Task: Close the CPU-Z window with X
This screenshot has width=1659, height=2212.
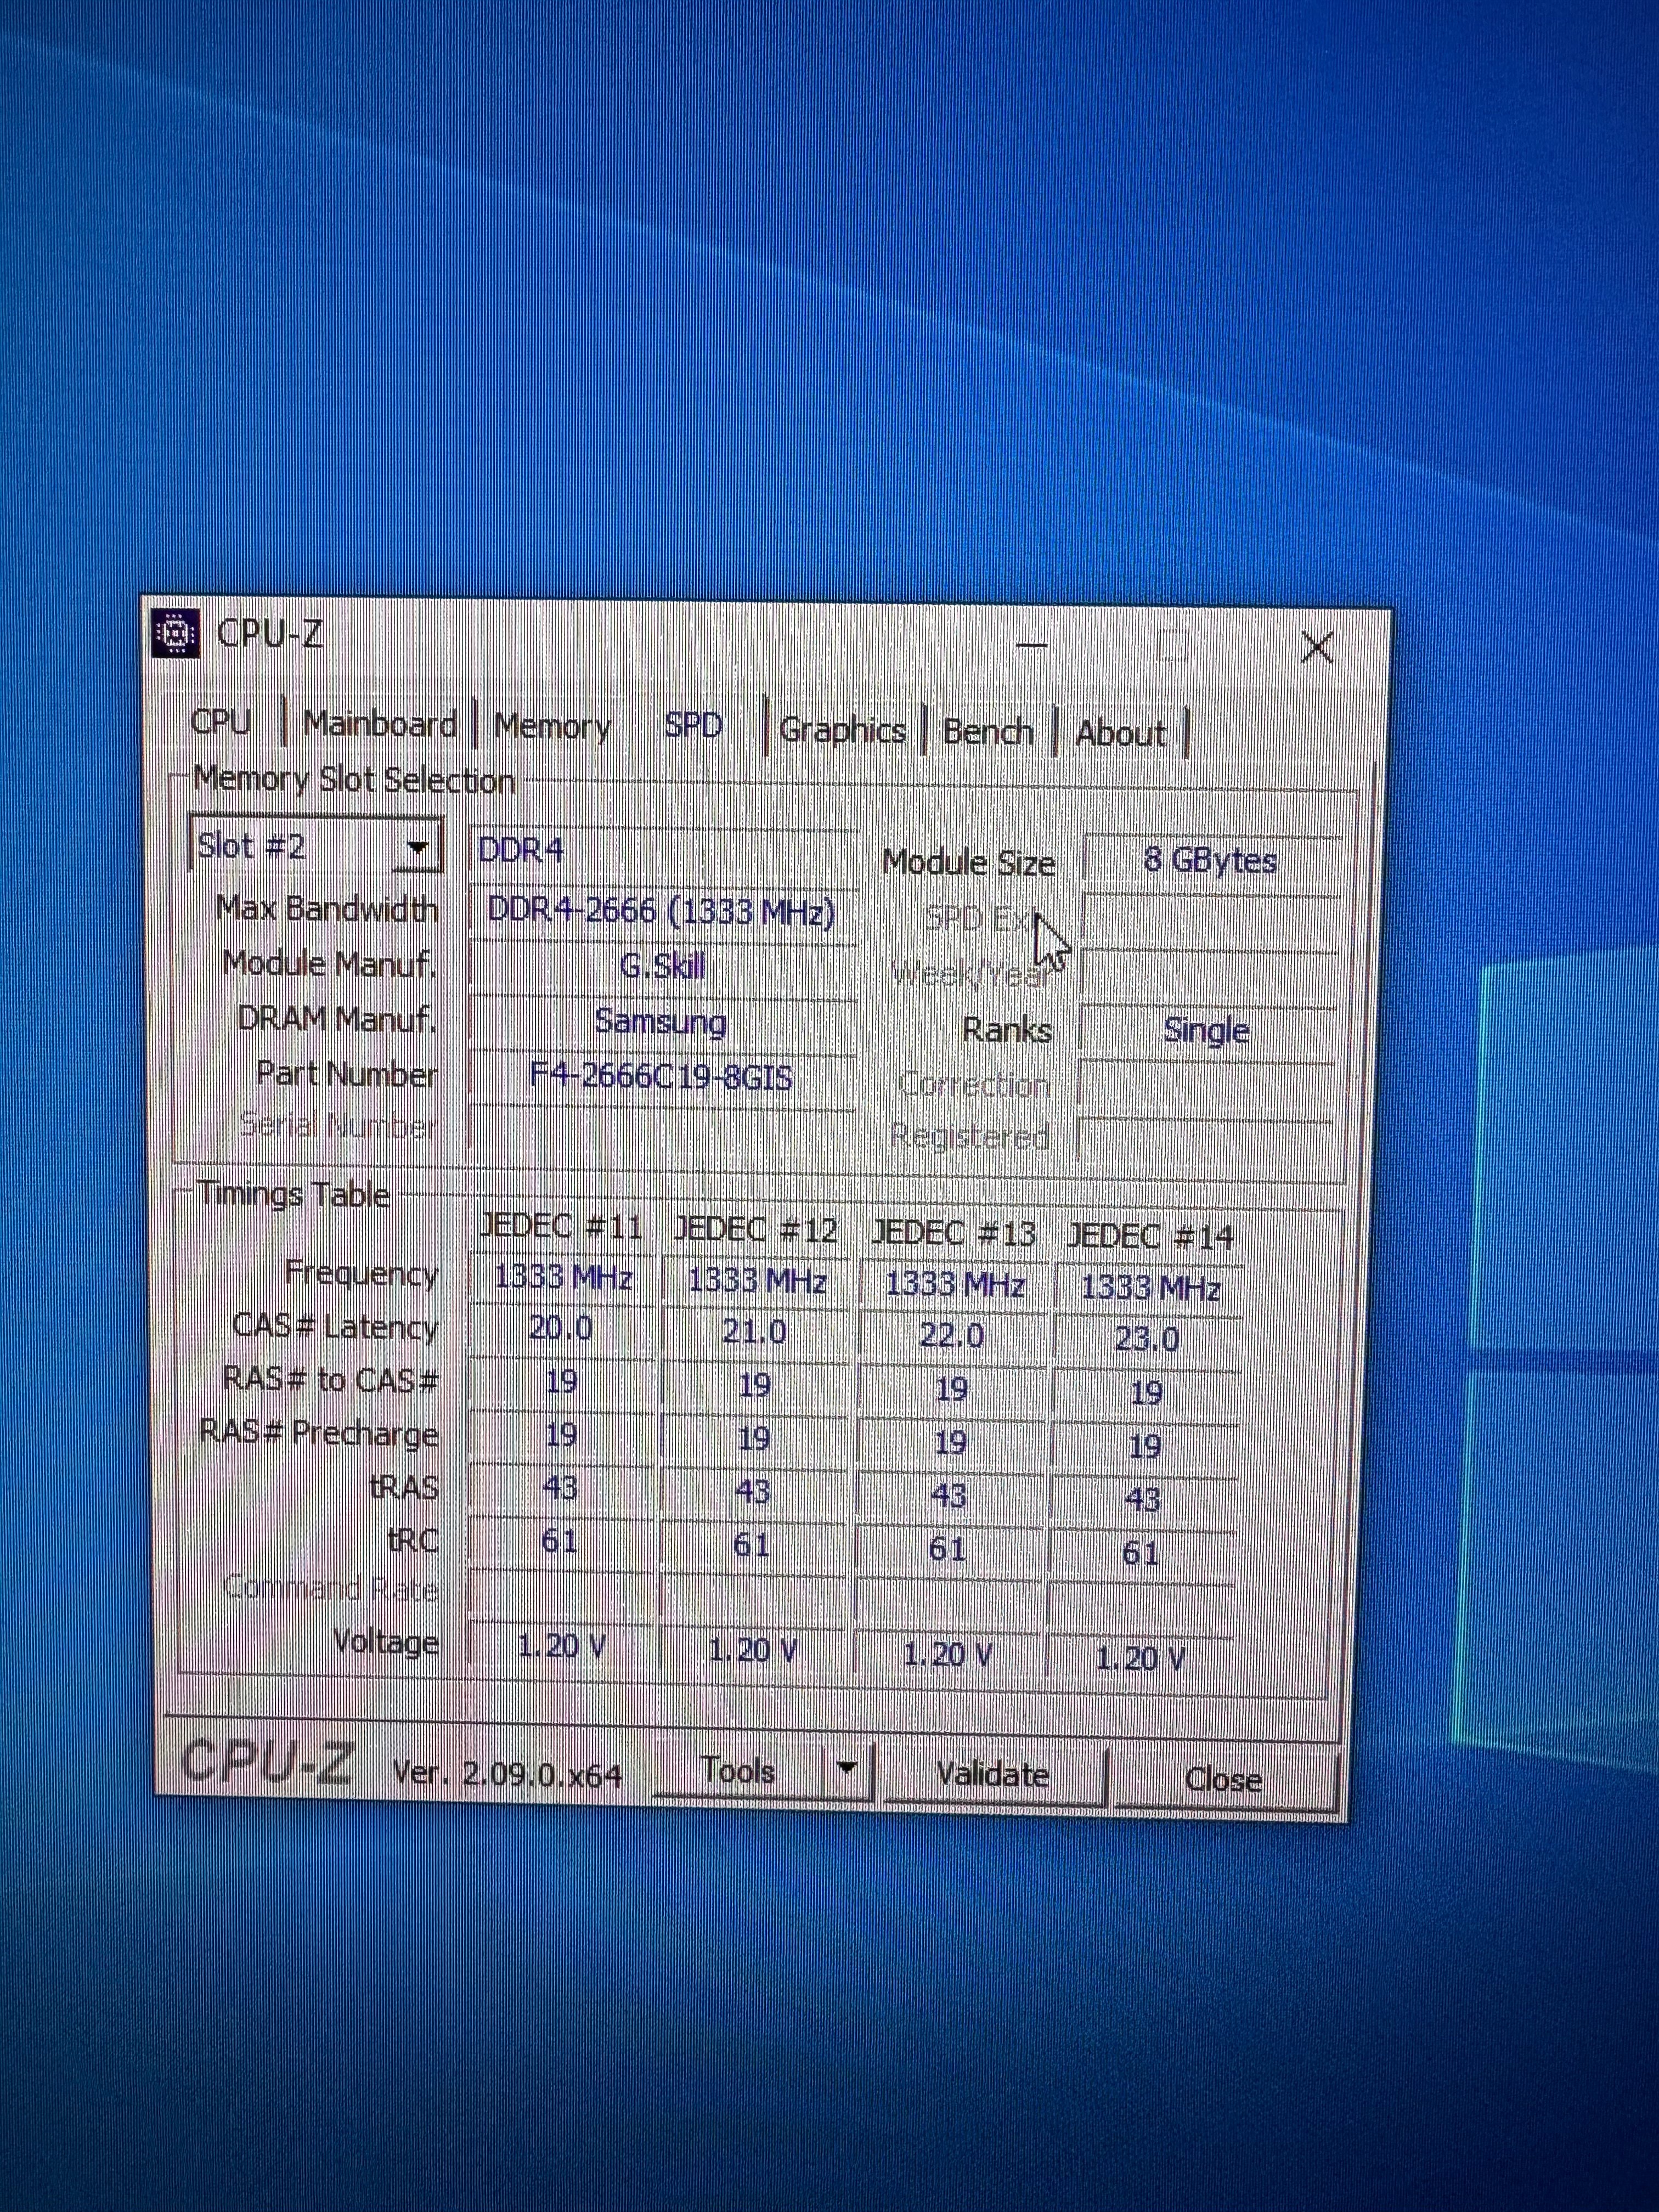Action: (x=1317, y=647)
